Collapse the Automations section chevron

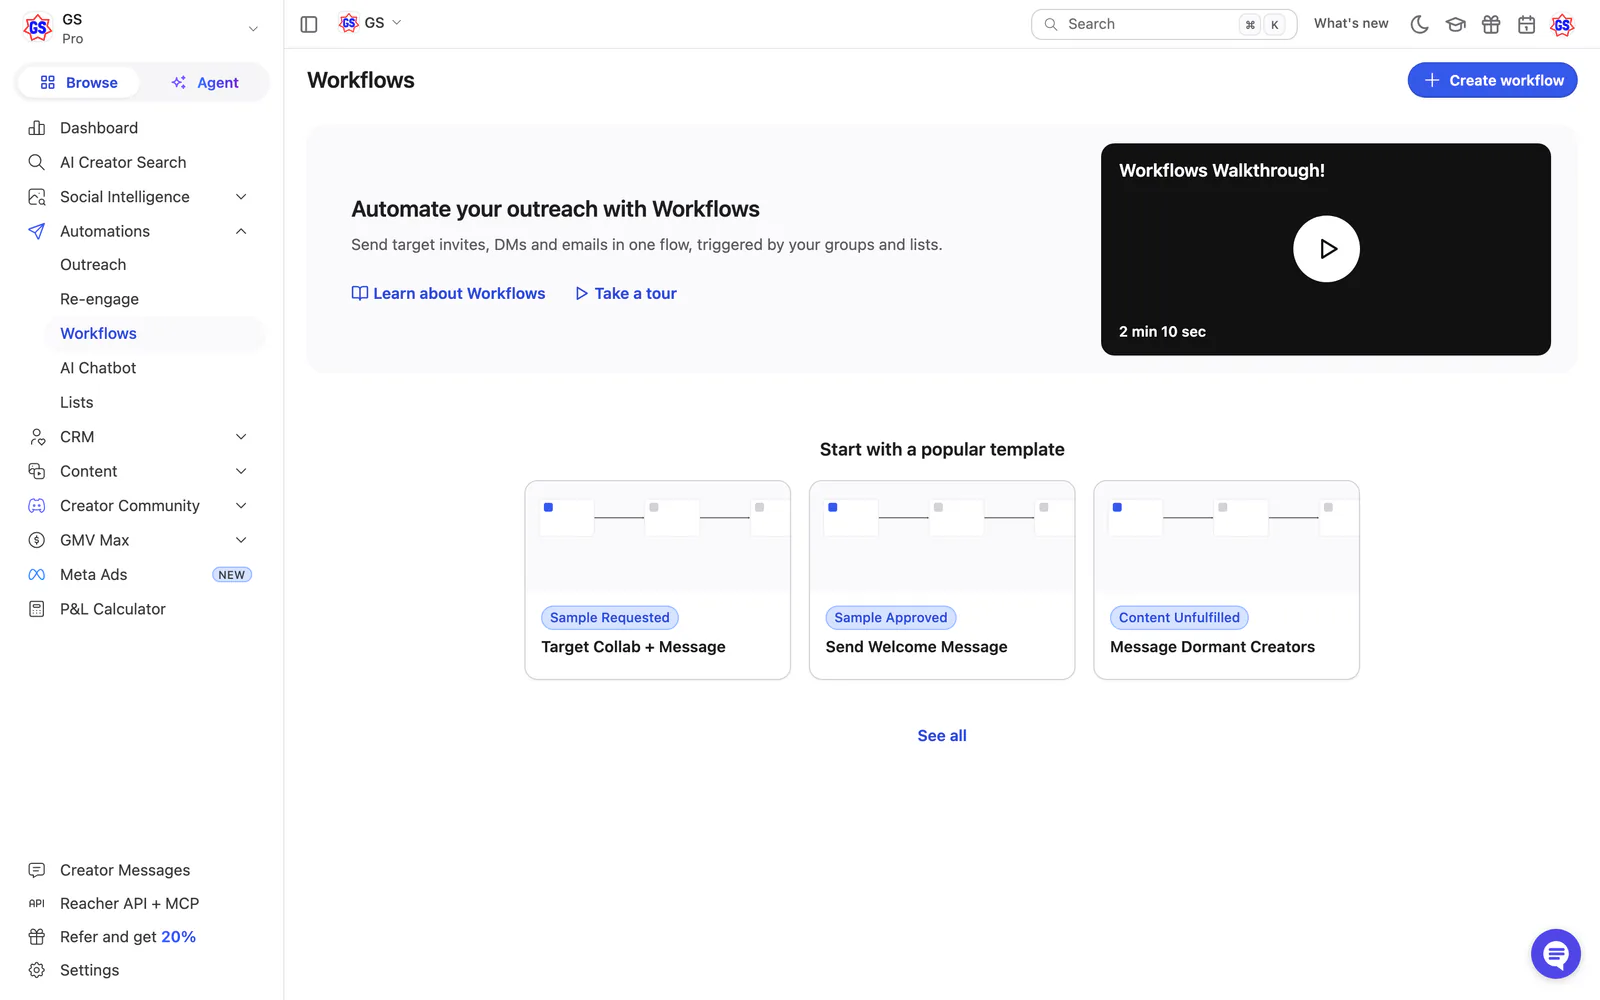click(x=241, y=231)
